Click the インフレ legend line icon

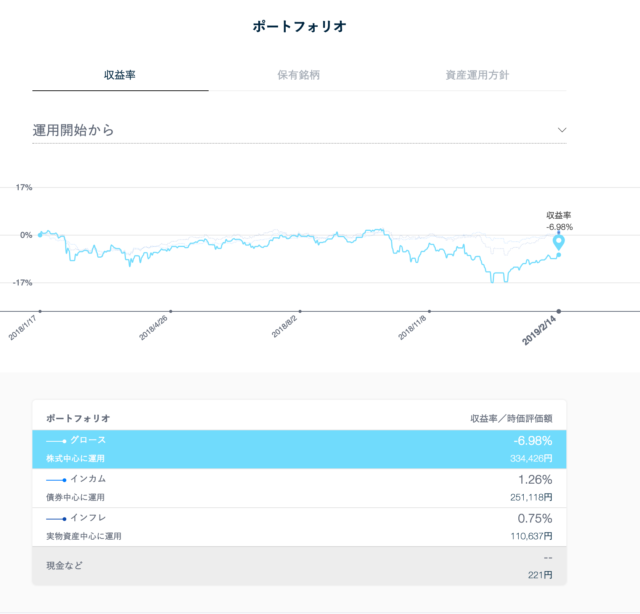[54, 518]
